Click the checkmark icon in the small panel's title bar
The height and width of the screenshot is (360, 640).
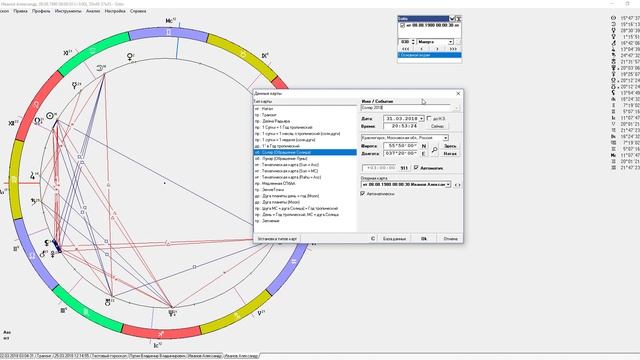[x=452, y=18]
